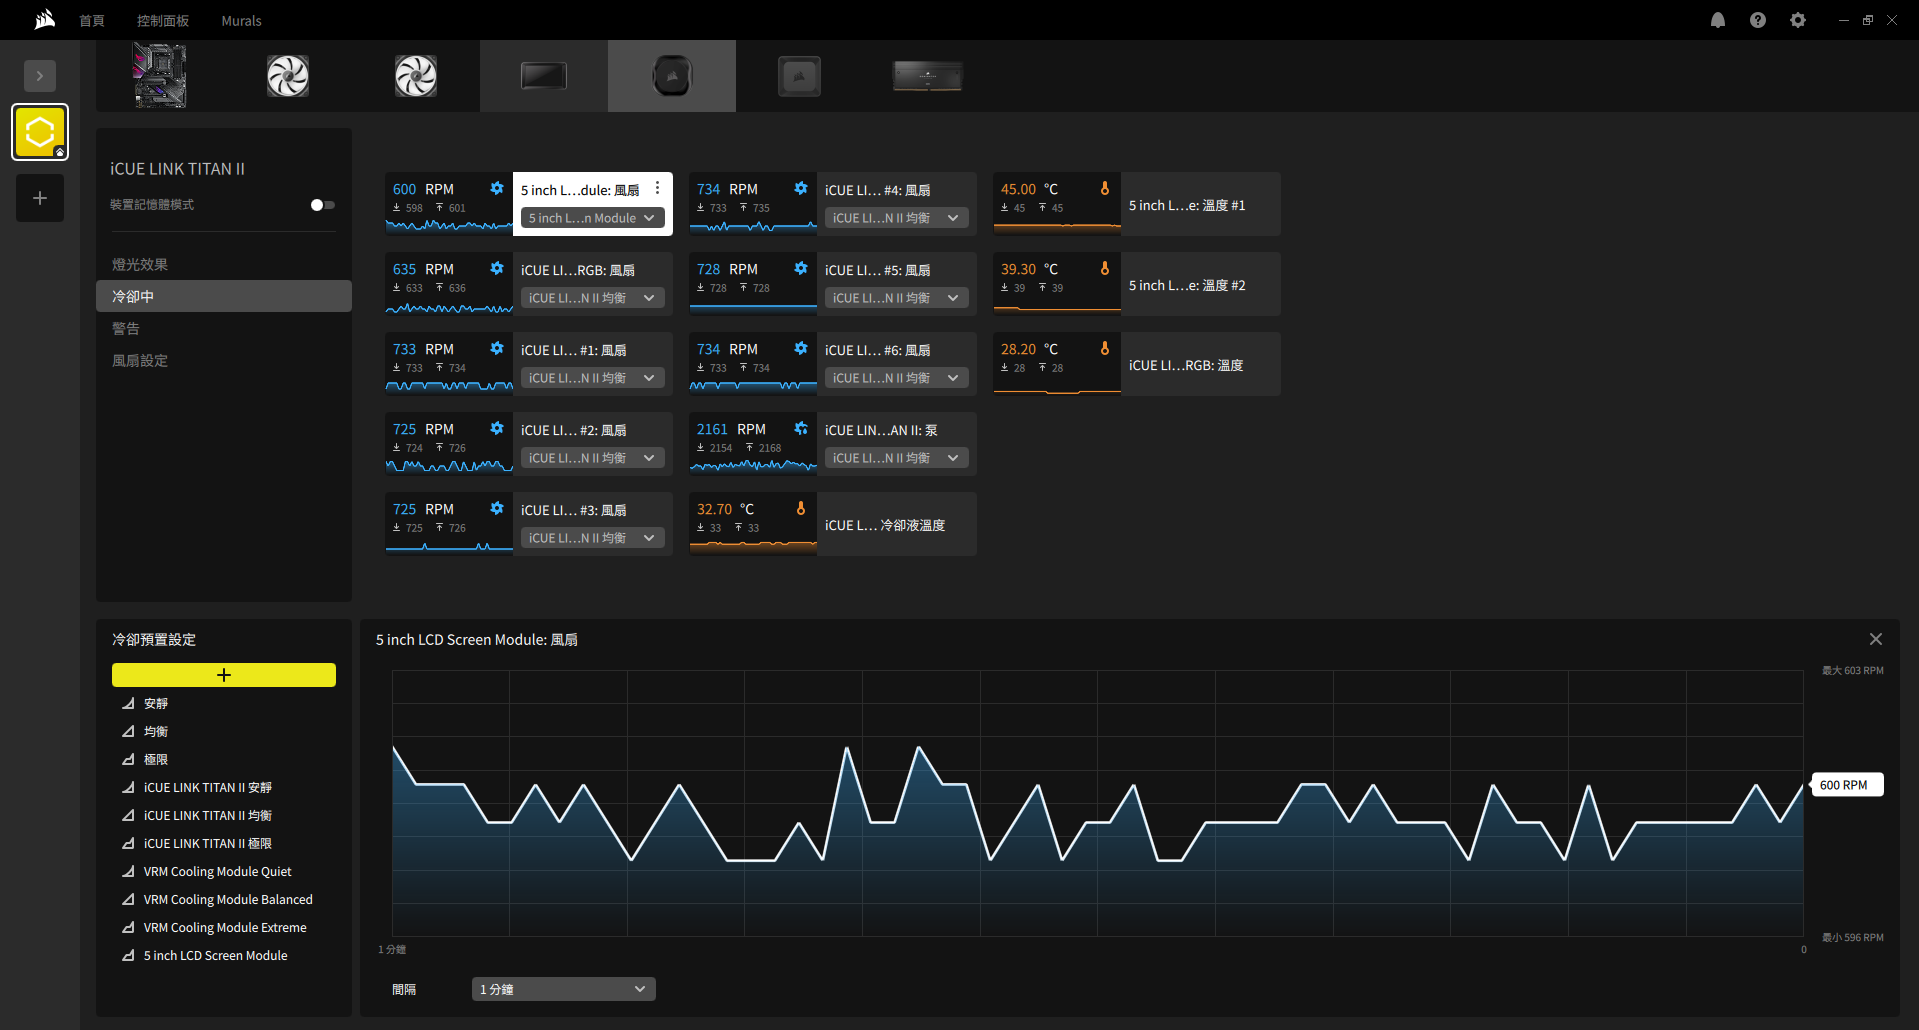Click the pump icon on 2161 RPM tile
This screenshot has height=1030, width=1919.
point(801,428)
